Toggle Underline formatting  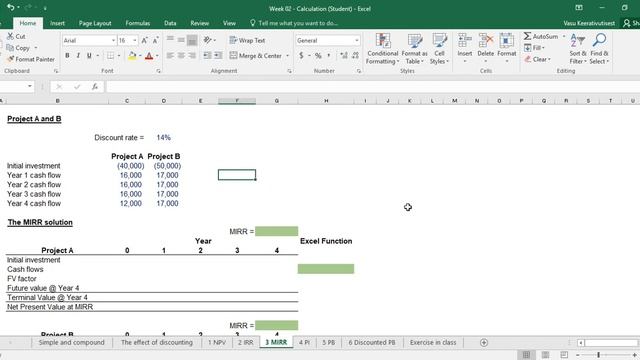coord(89,56)
